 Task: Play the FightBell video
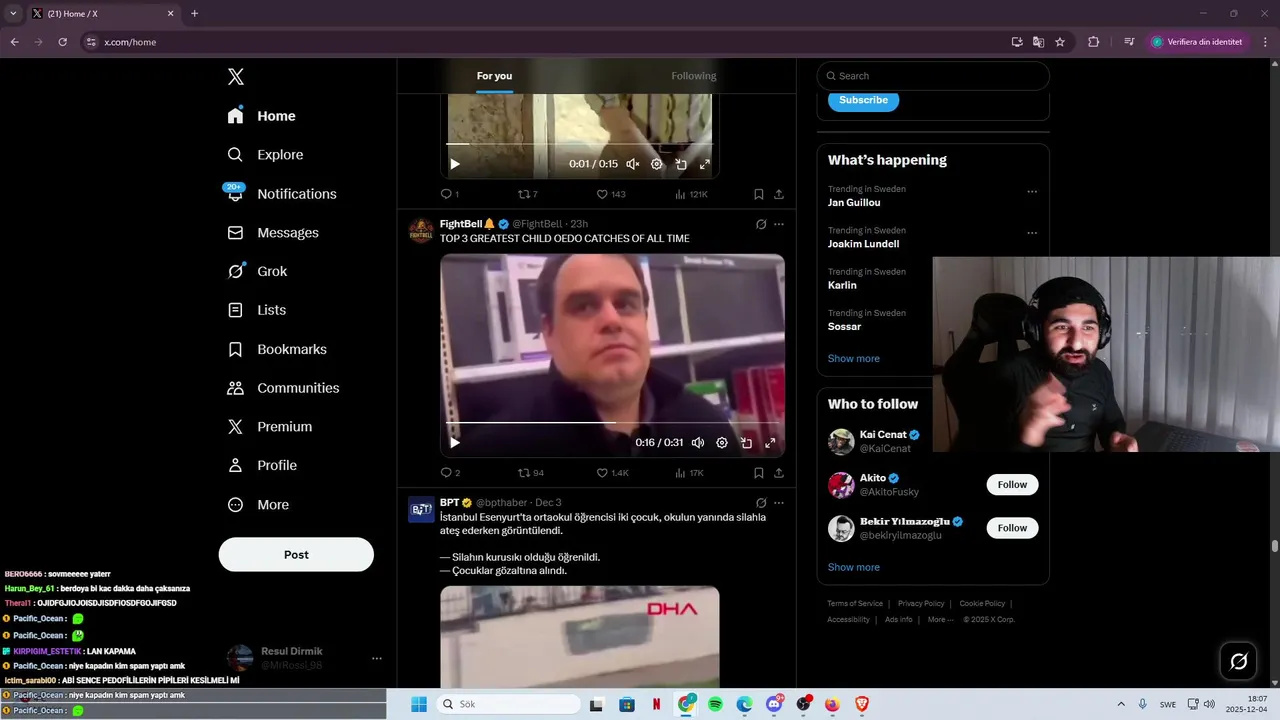[x=455, y=443]
